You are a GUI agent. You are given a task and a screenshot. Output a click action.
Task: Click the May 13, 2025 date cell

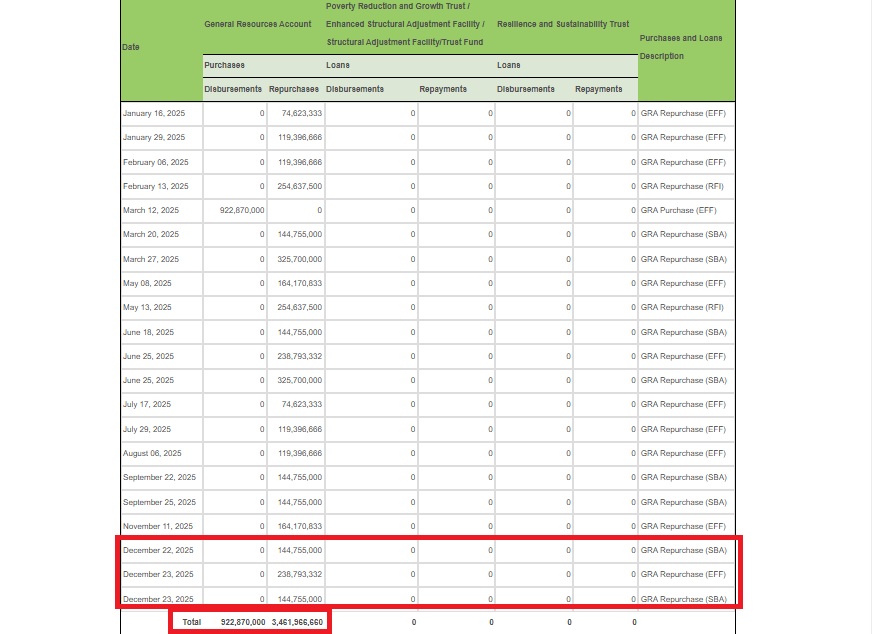pos(147,307)
